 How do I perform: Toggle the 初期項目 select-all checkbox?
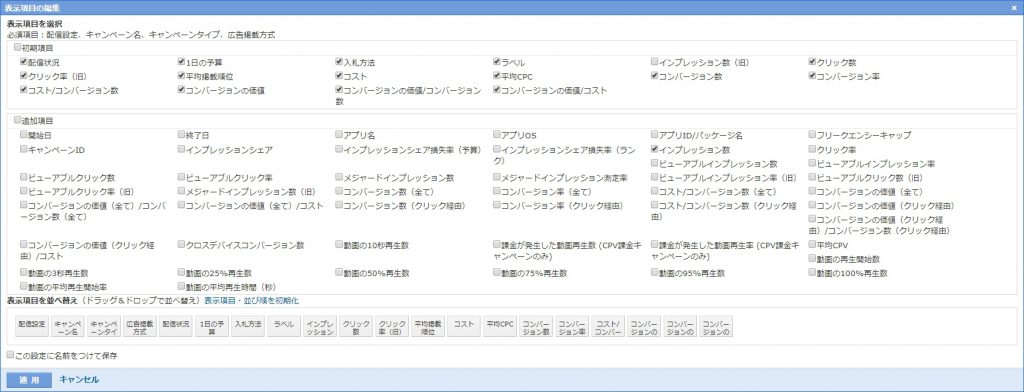[x=18, y=48]
